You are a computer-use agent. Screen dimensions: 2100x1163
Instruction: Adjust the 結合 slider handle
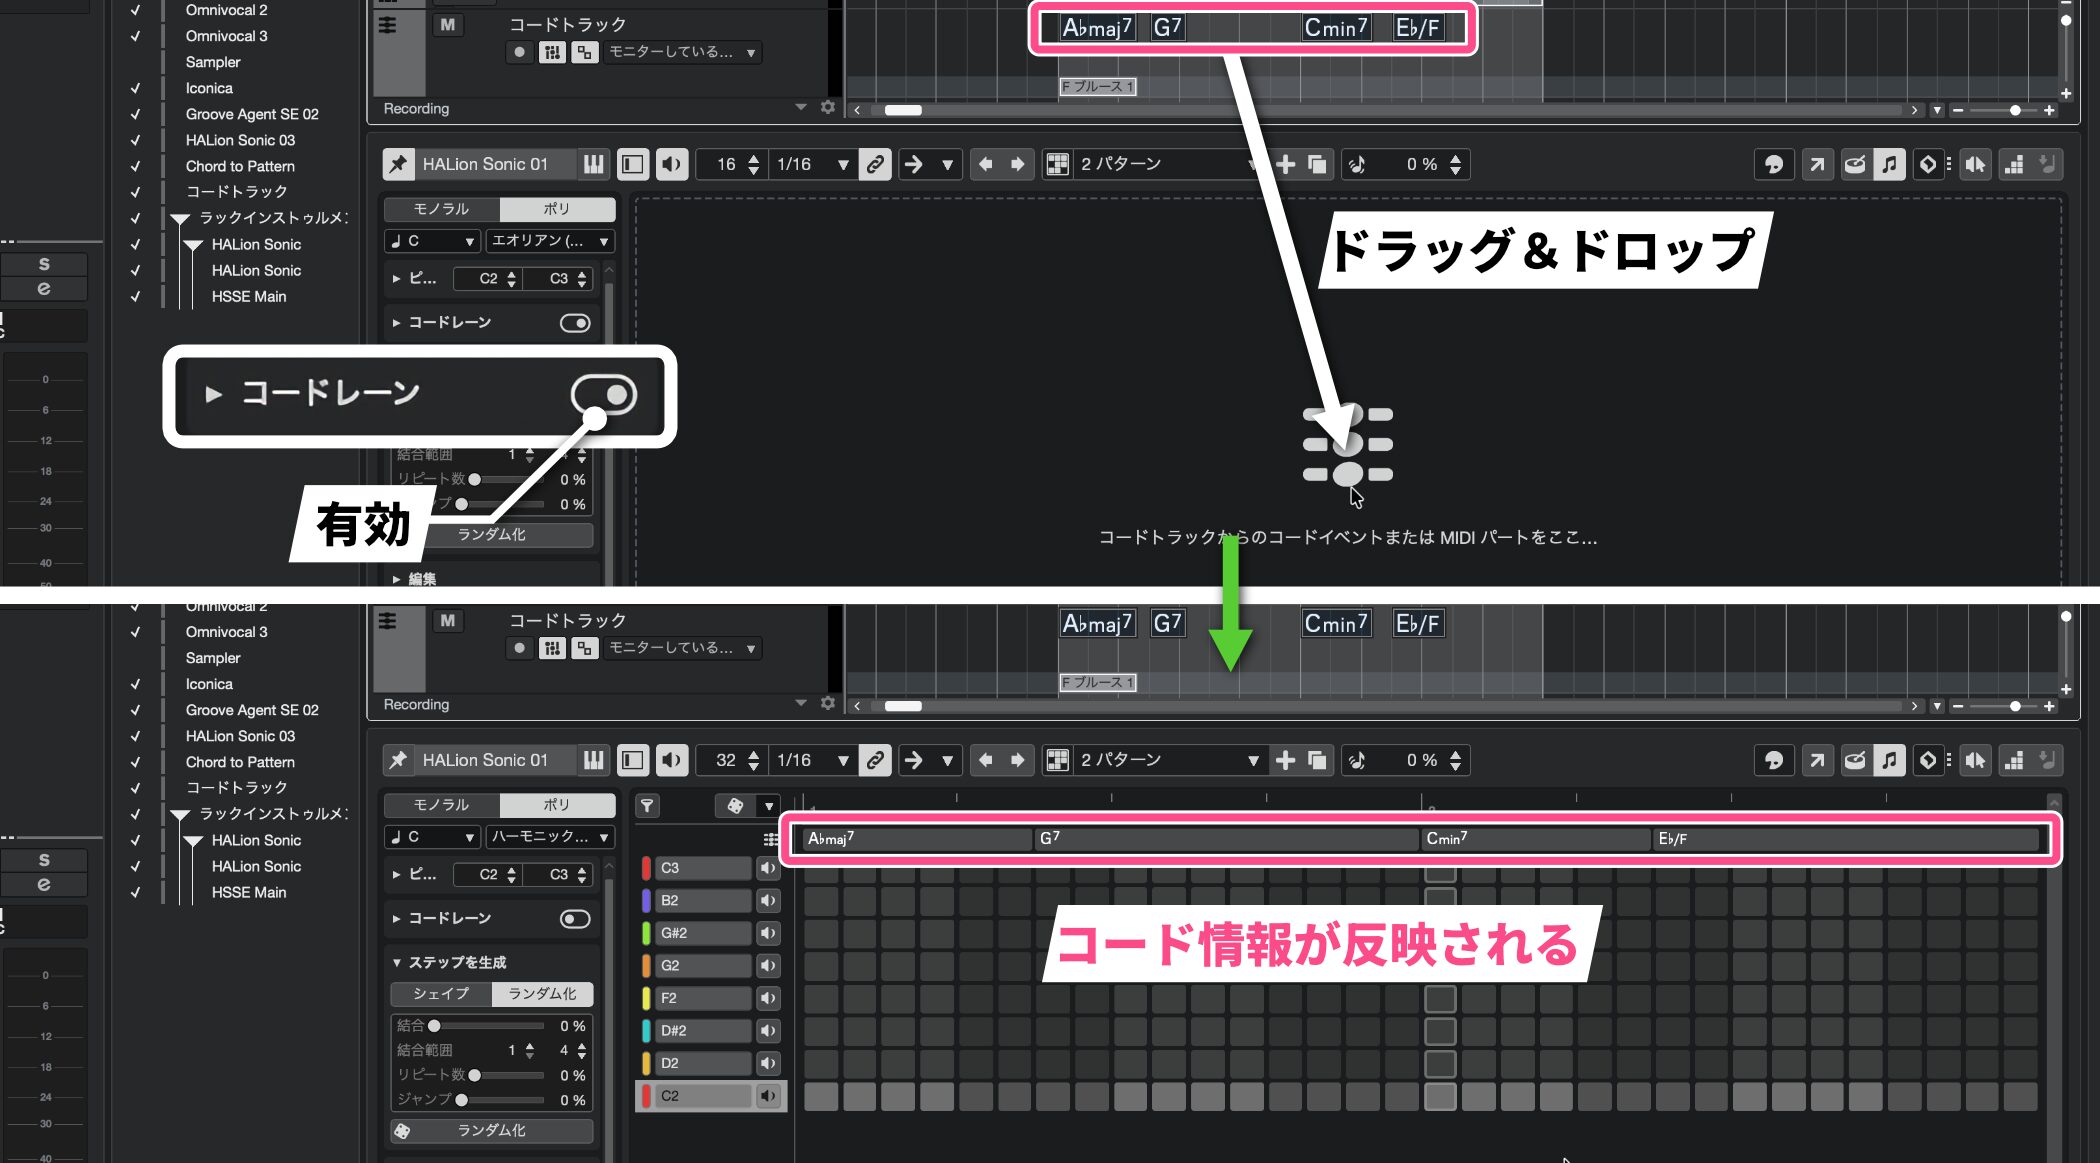pyautogui.click(x=434, y=1026)
